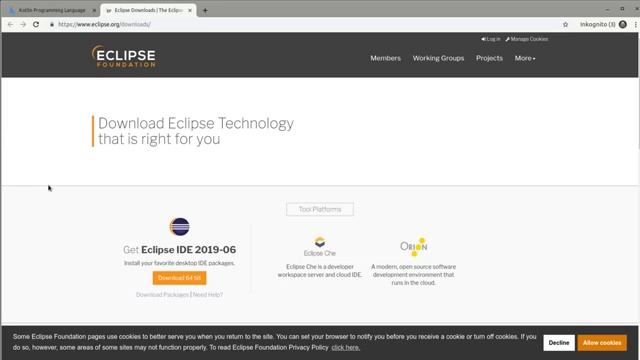Viewport: 640px width, 360px height.
Task: Close the Kotlin Programming Language tab
Action: coord(94,10)
